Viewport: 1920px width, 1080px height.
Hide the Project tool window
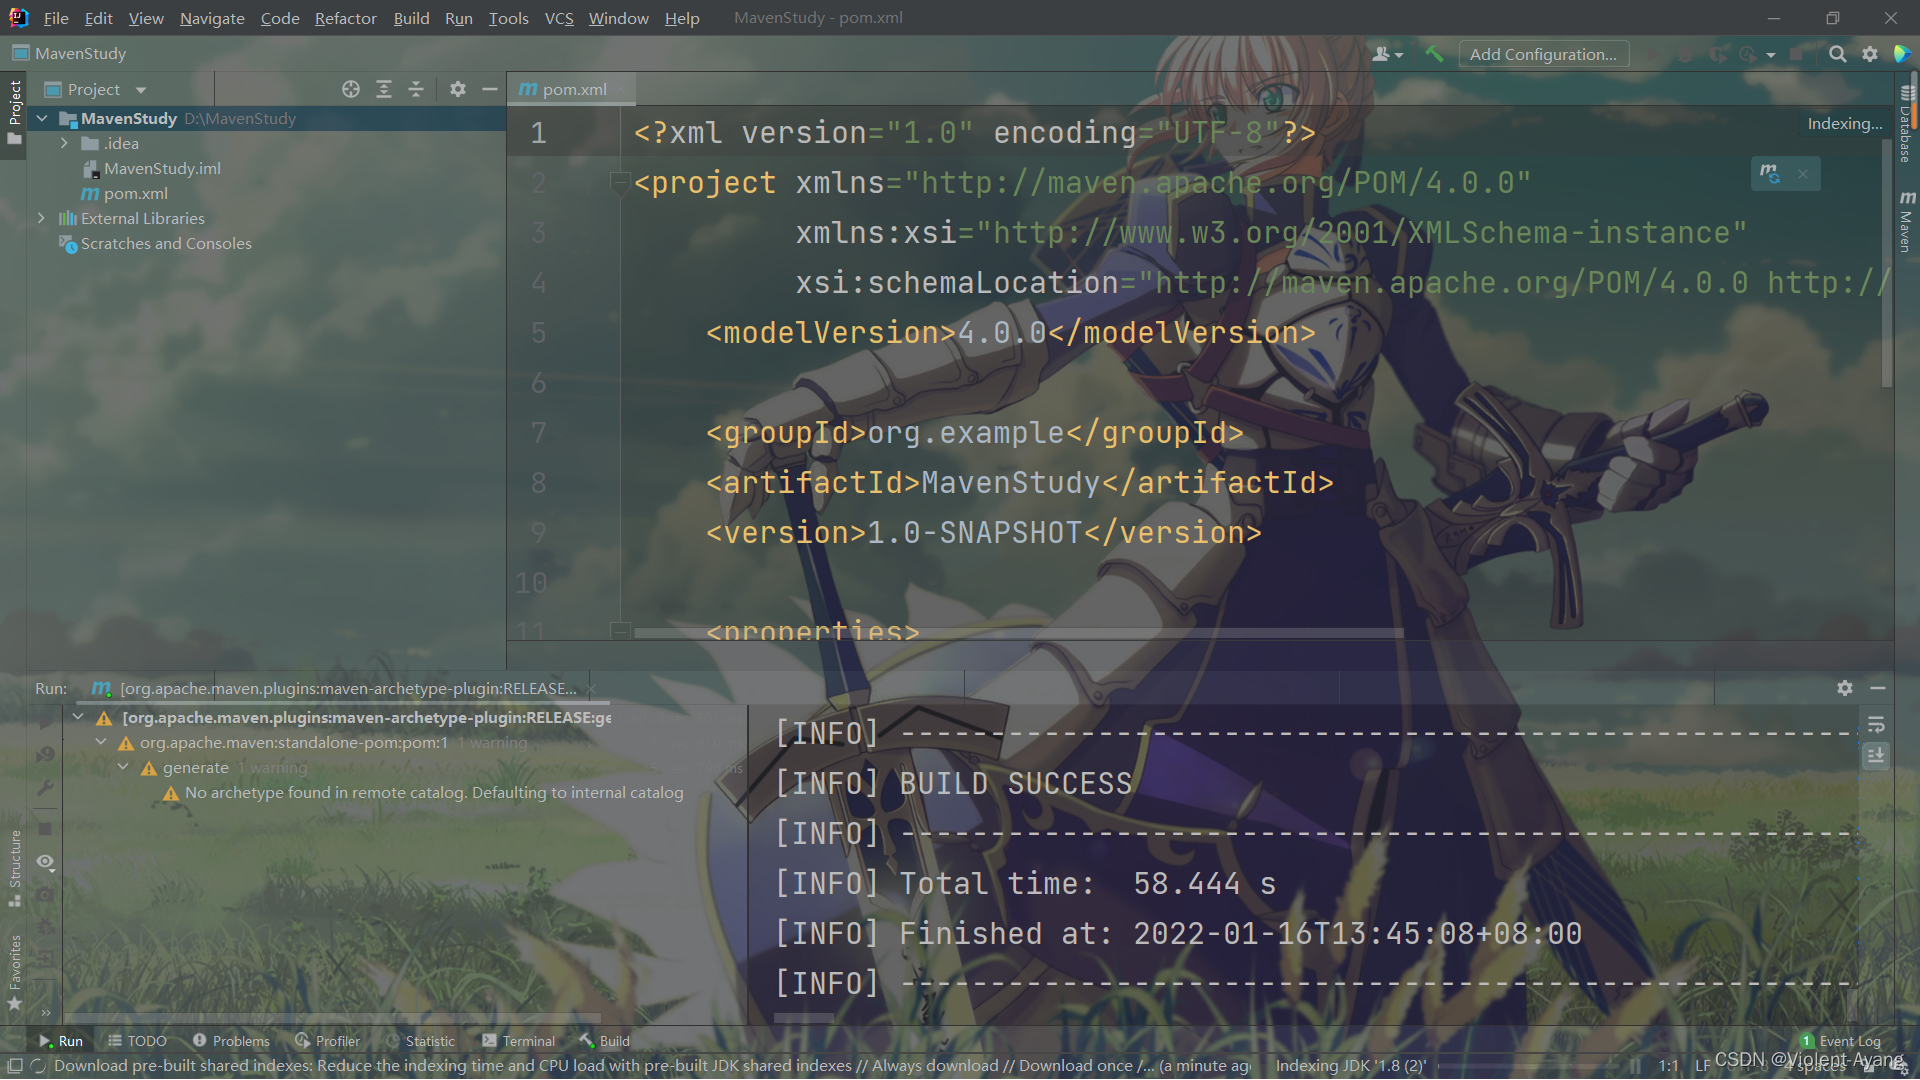[490, 89]
